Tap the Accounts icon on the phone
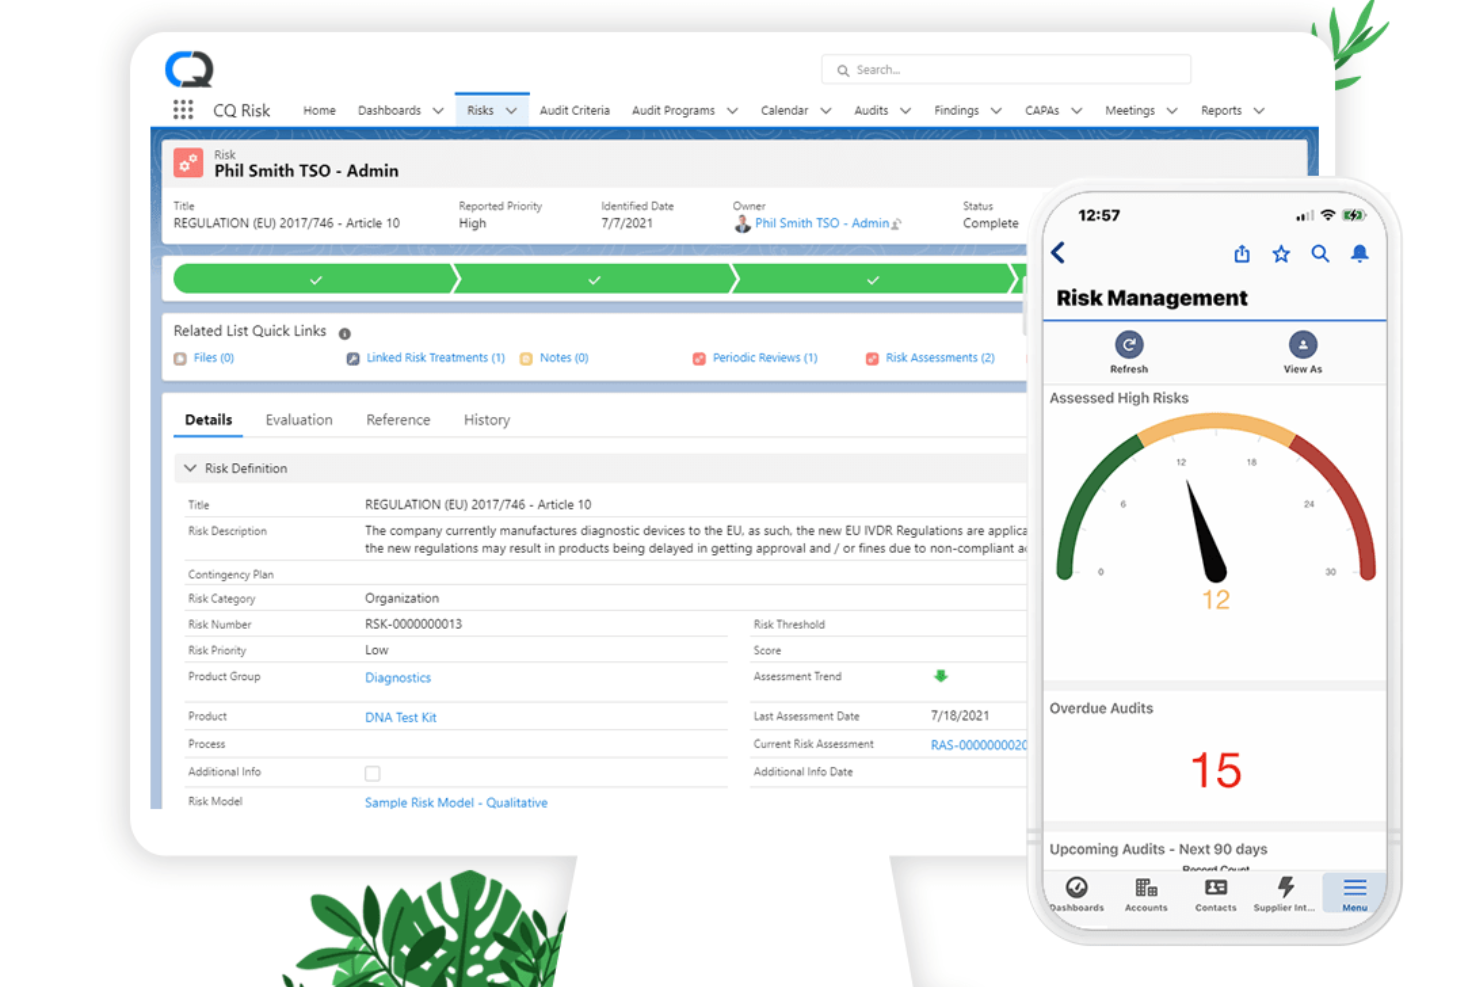 [x=1145, y=893]
